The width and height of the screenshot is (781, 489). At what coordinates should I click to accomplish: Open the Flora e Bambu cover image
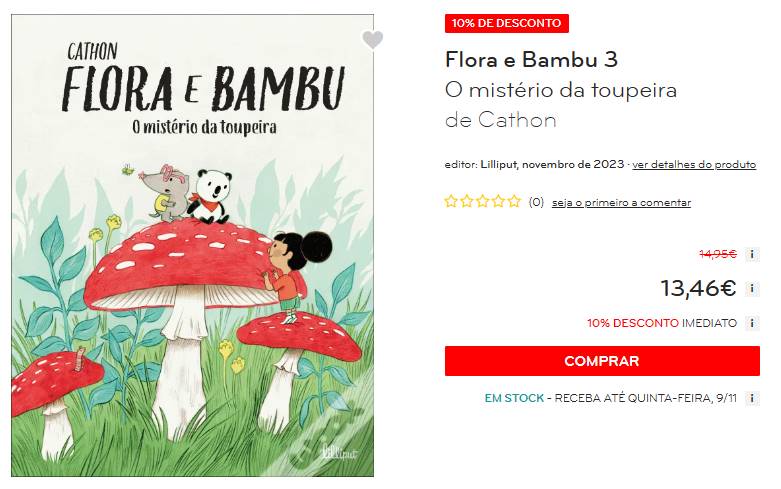pyautogui.click(x=192, y=245)
